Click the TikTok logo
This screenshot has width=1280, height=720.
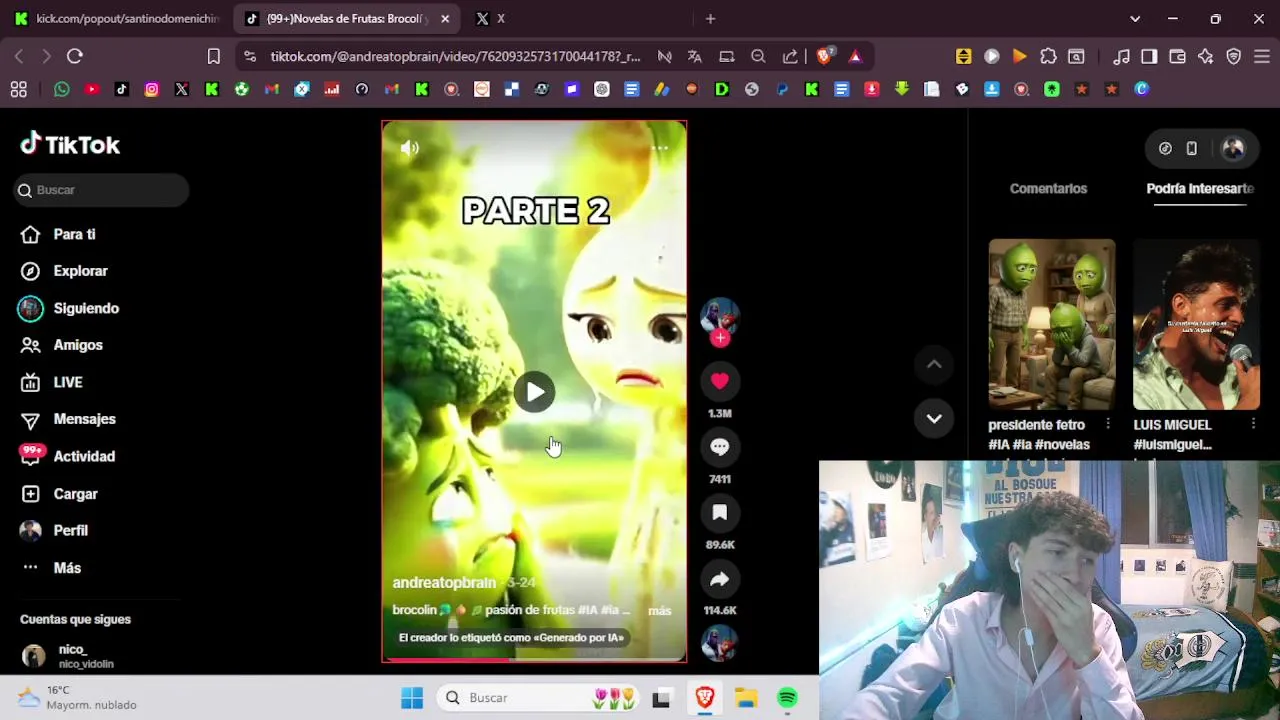(70, 145)
